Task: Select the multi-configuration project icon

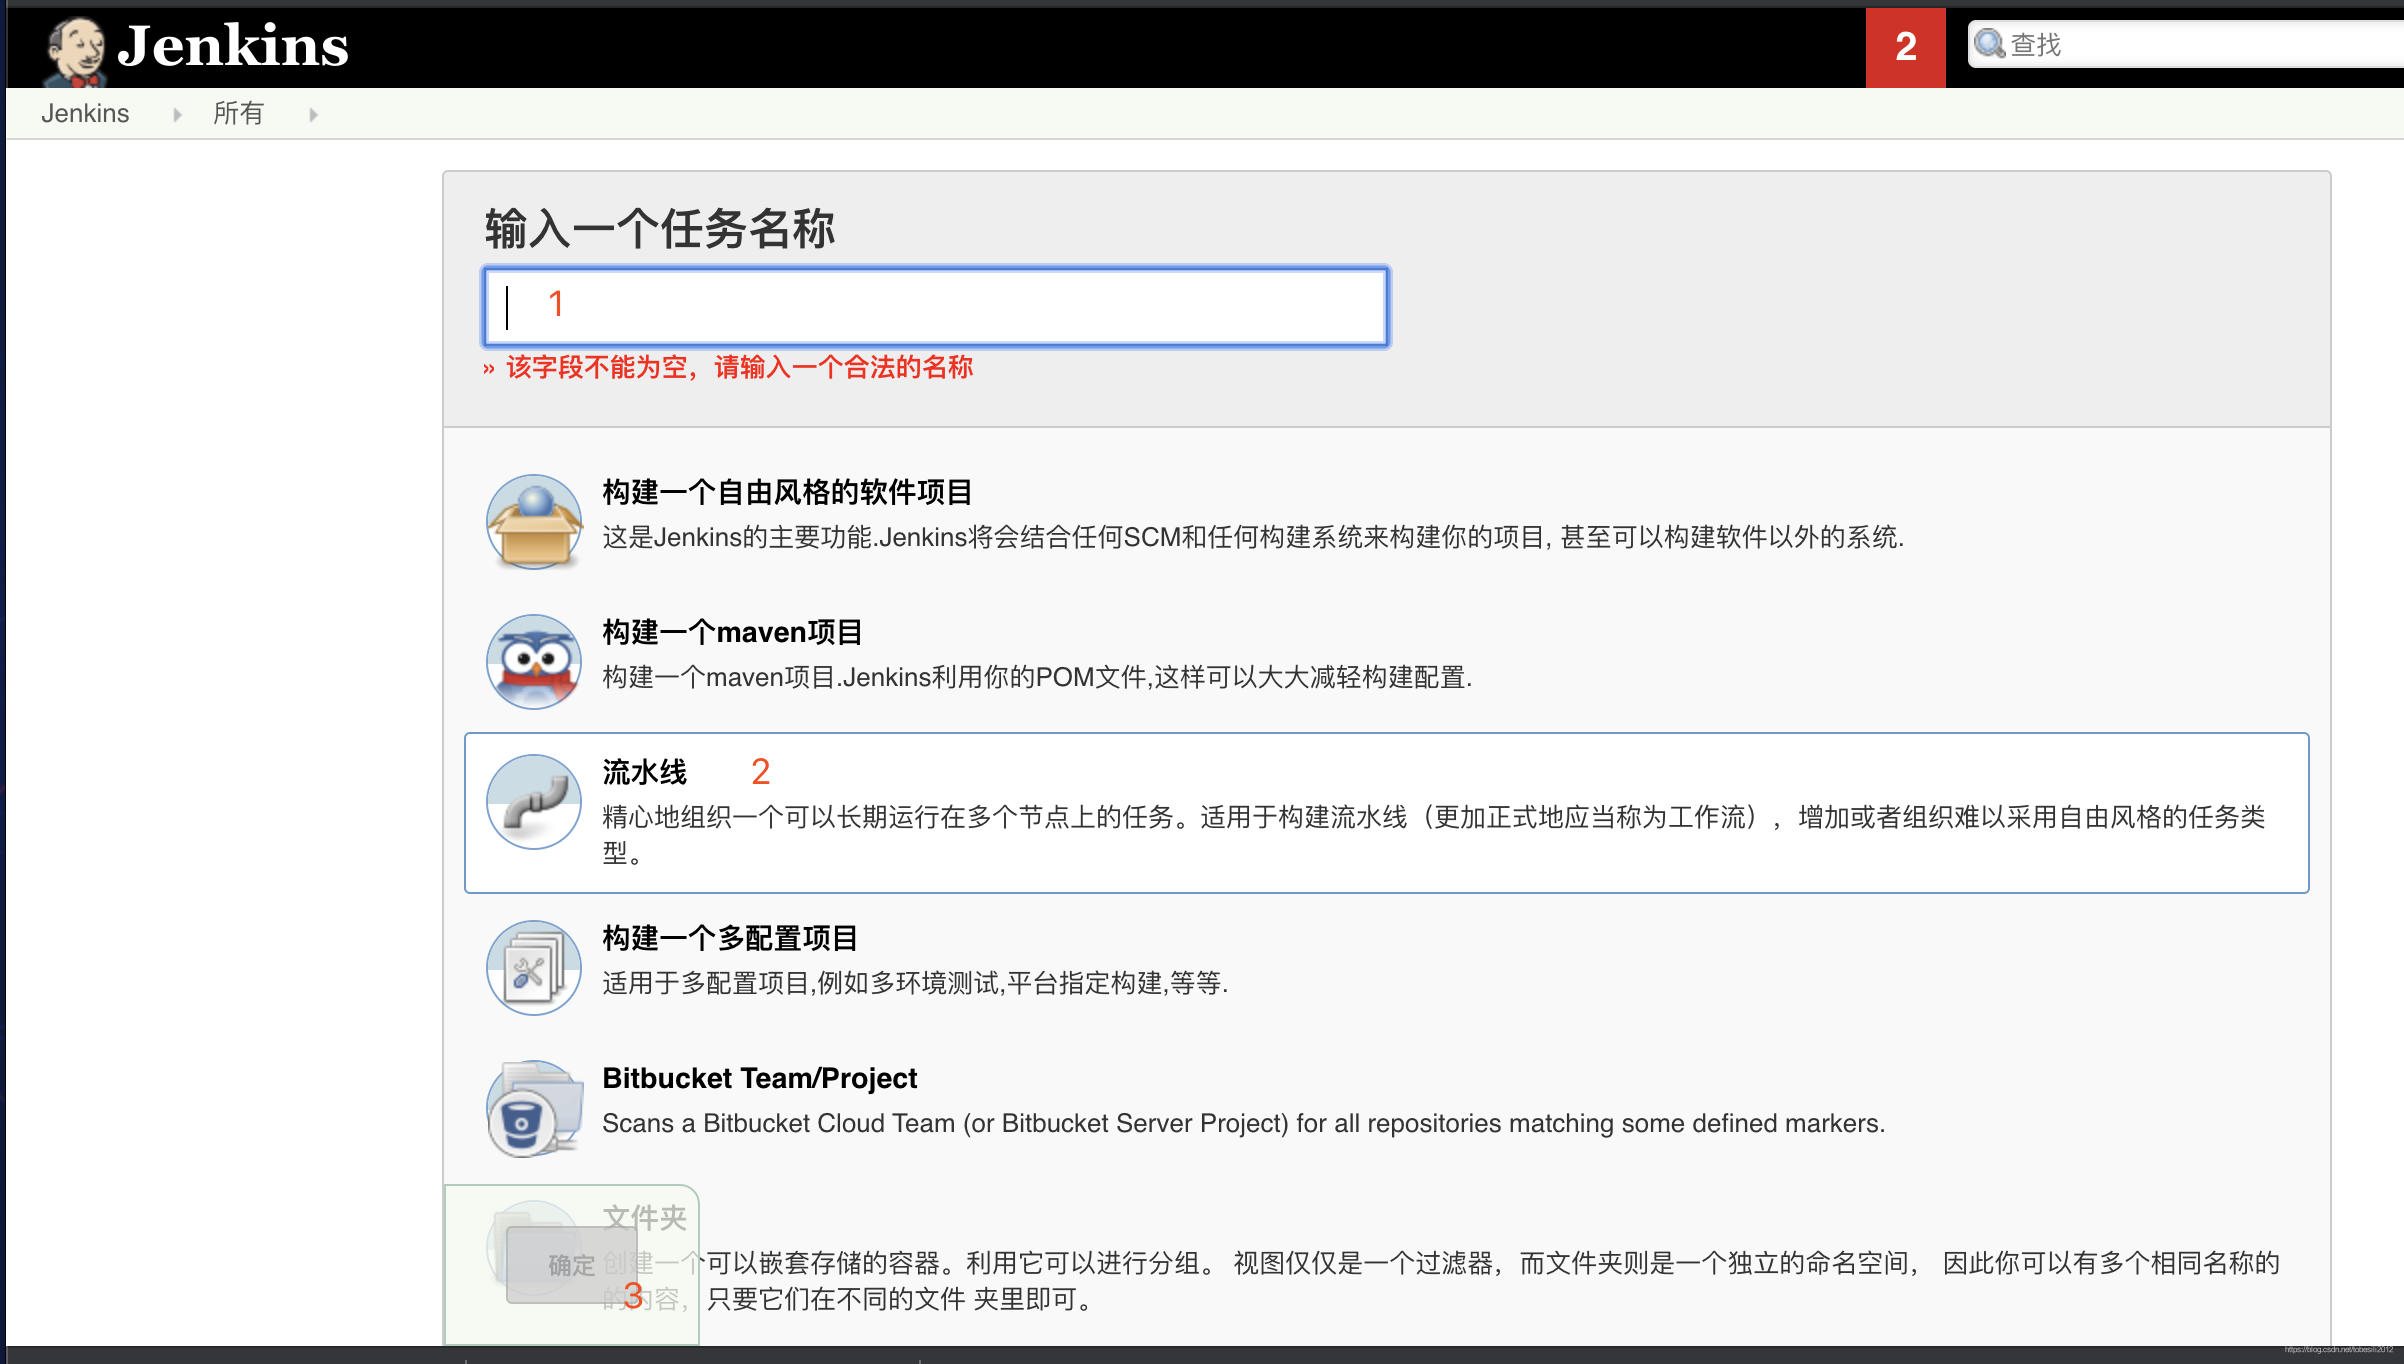Action: pyautogui.click(x=534, y=967)
